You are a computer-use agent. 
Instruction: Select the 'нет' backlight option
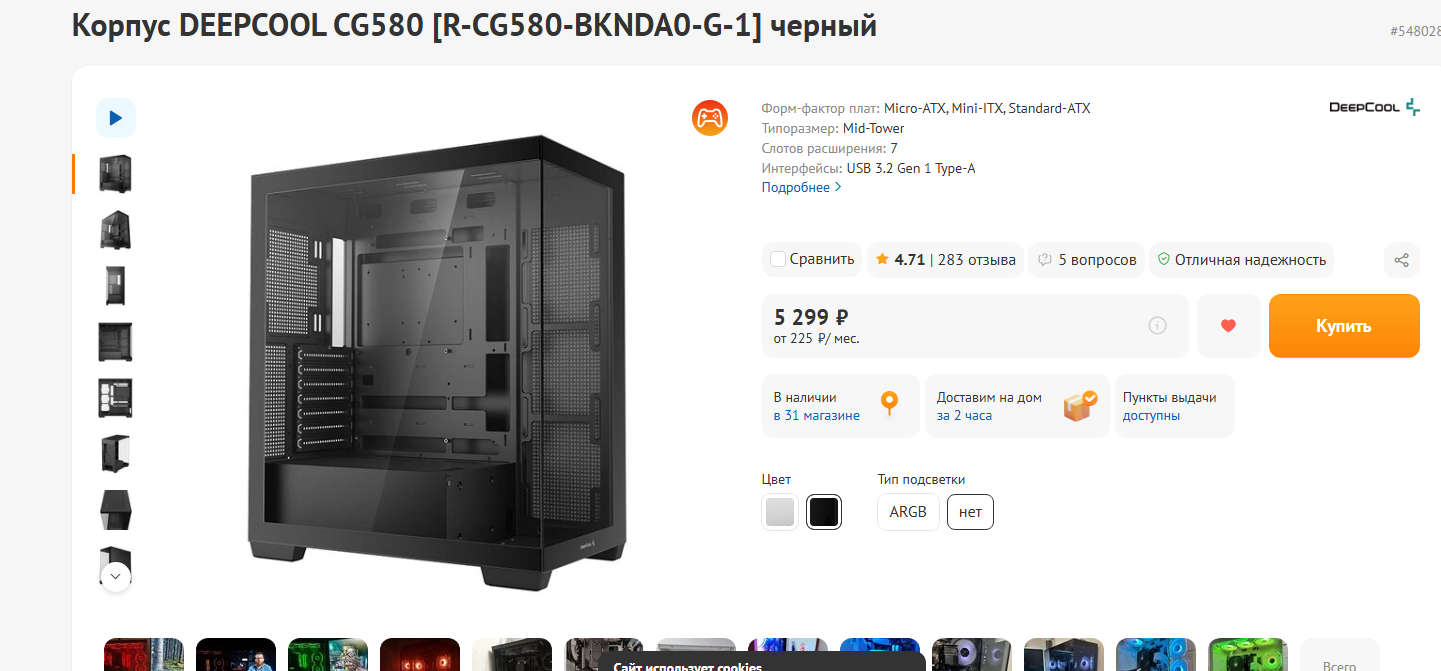click(x=970, y=512)
